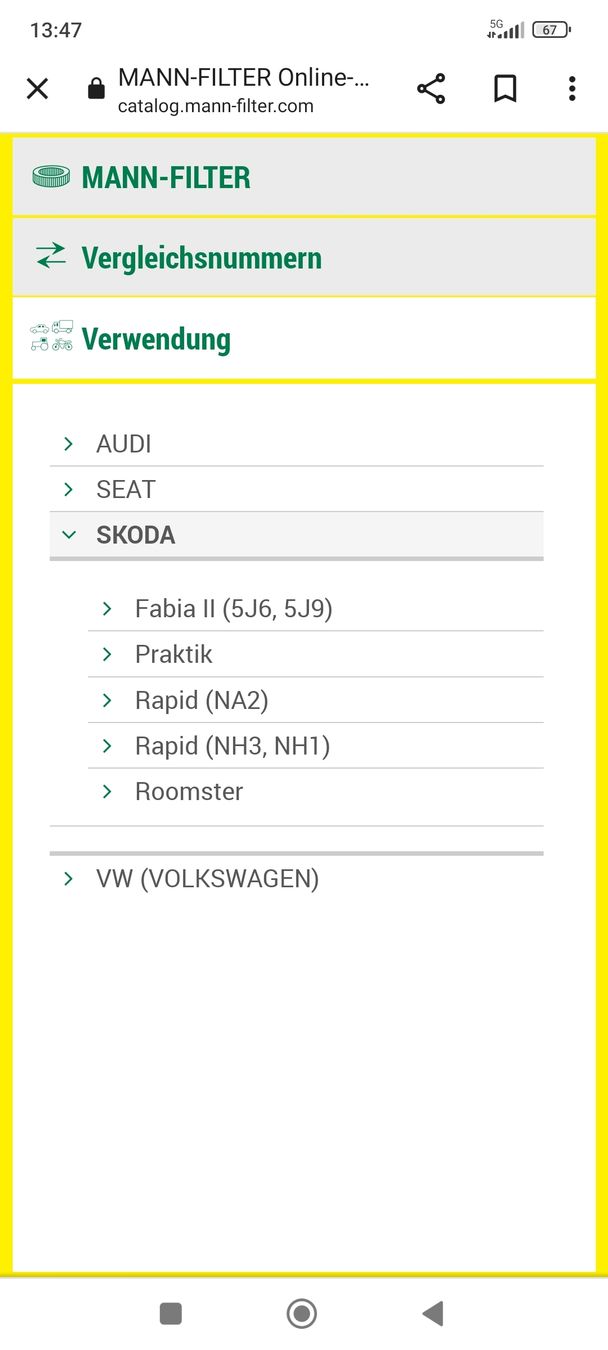Expand VW (VOLKSWAGEN) models

click(x=207, y=879)
